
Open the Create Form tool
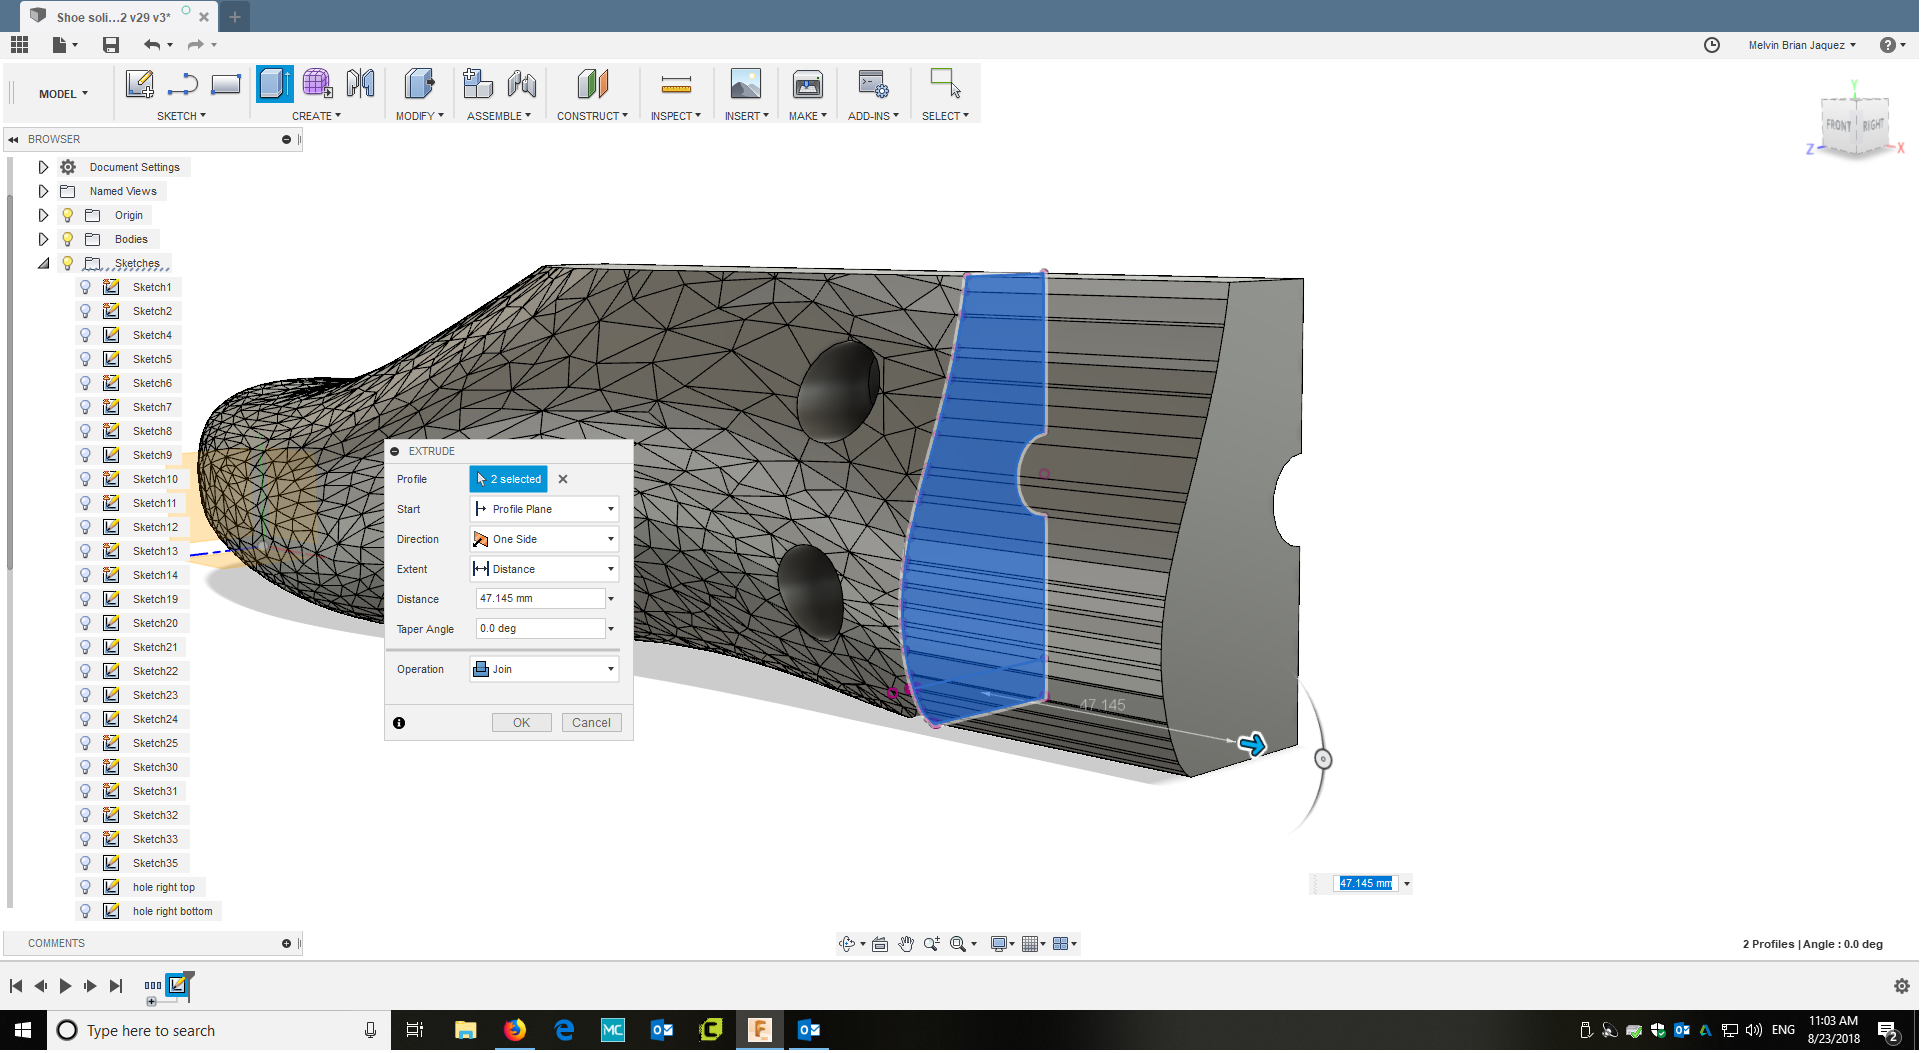click(x=317, y=84)
